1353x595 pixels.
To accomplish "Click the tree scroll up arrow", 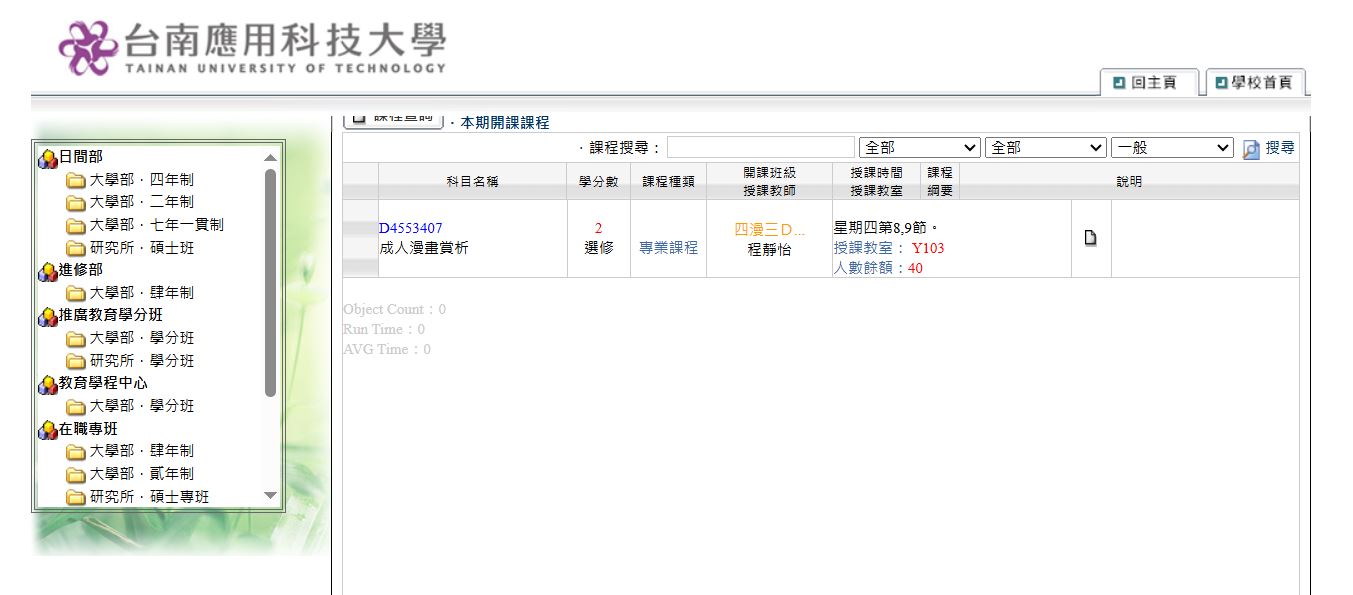I will point(270,157).
